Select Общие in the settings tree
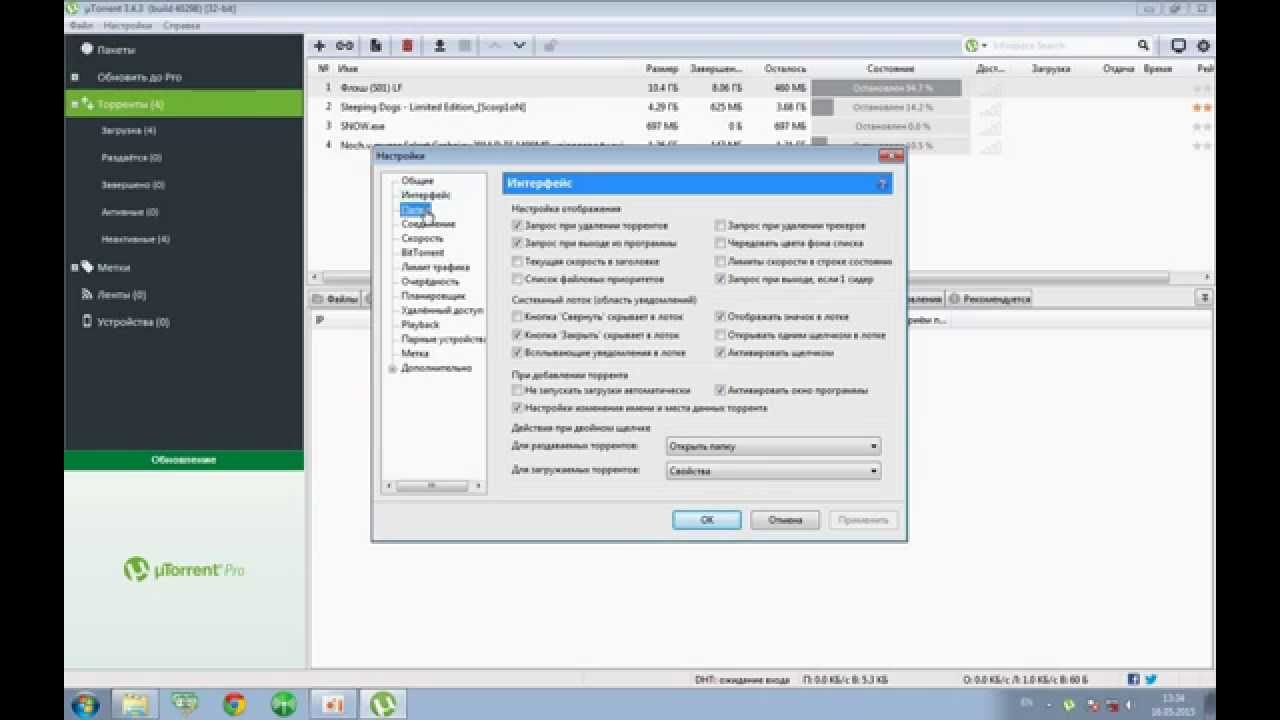The width and height of the screenshot is (1280, 720). [x=417, y=181]
